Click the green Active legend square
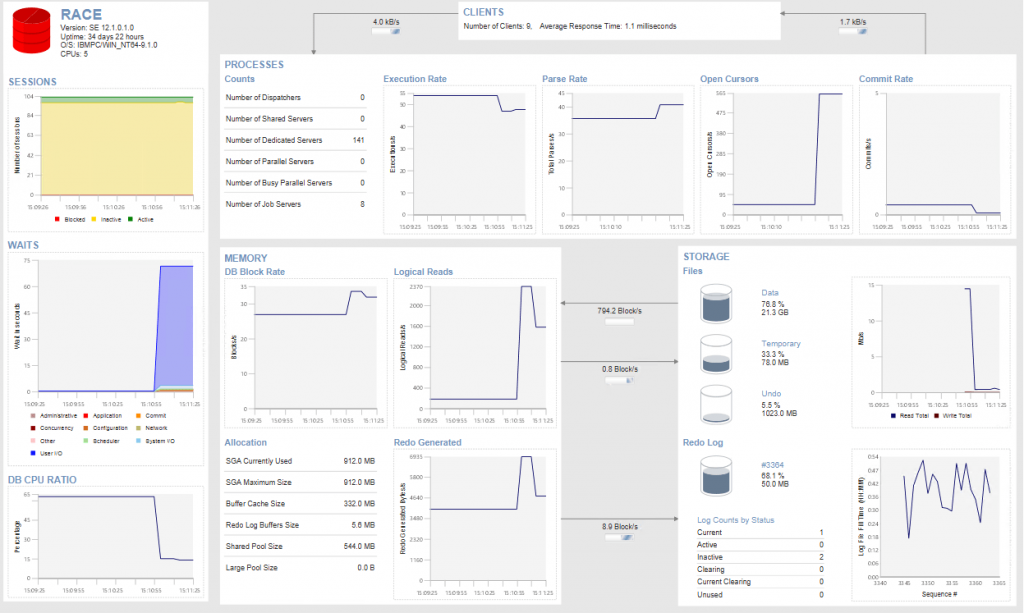The height and width of the screenshot is (613, 1024). point(131,219)
